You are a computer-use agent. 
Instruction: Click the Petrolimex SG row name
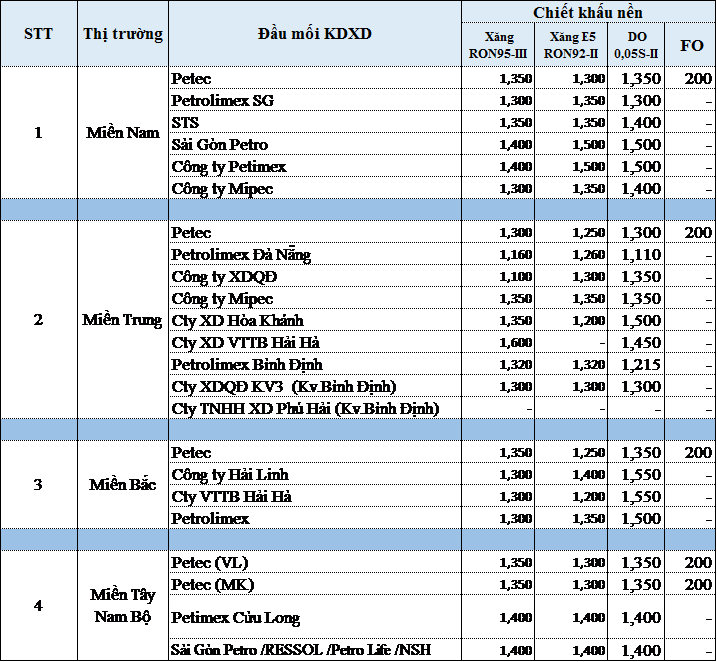coord(315,100)
